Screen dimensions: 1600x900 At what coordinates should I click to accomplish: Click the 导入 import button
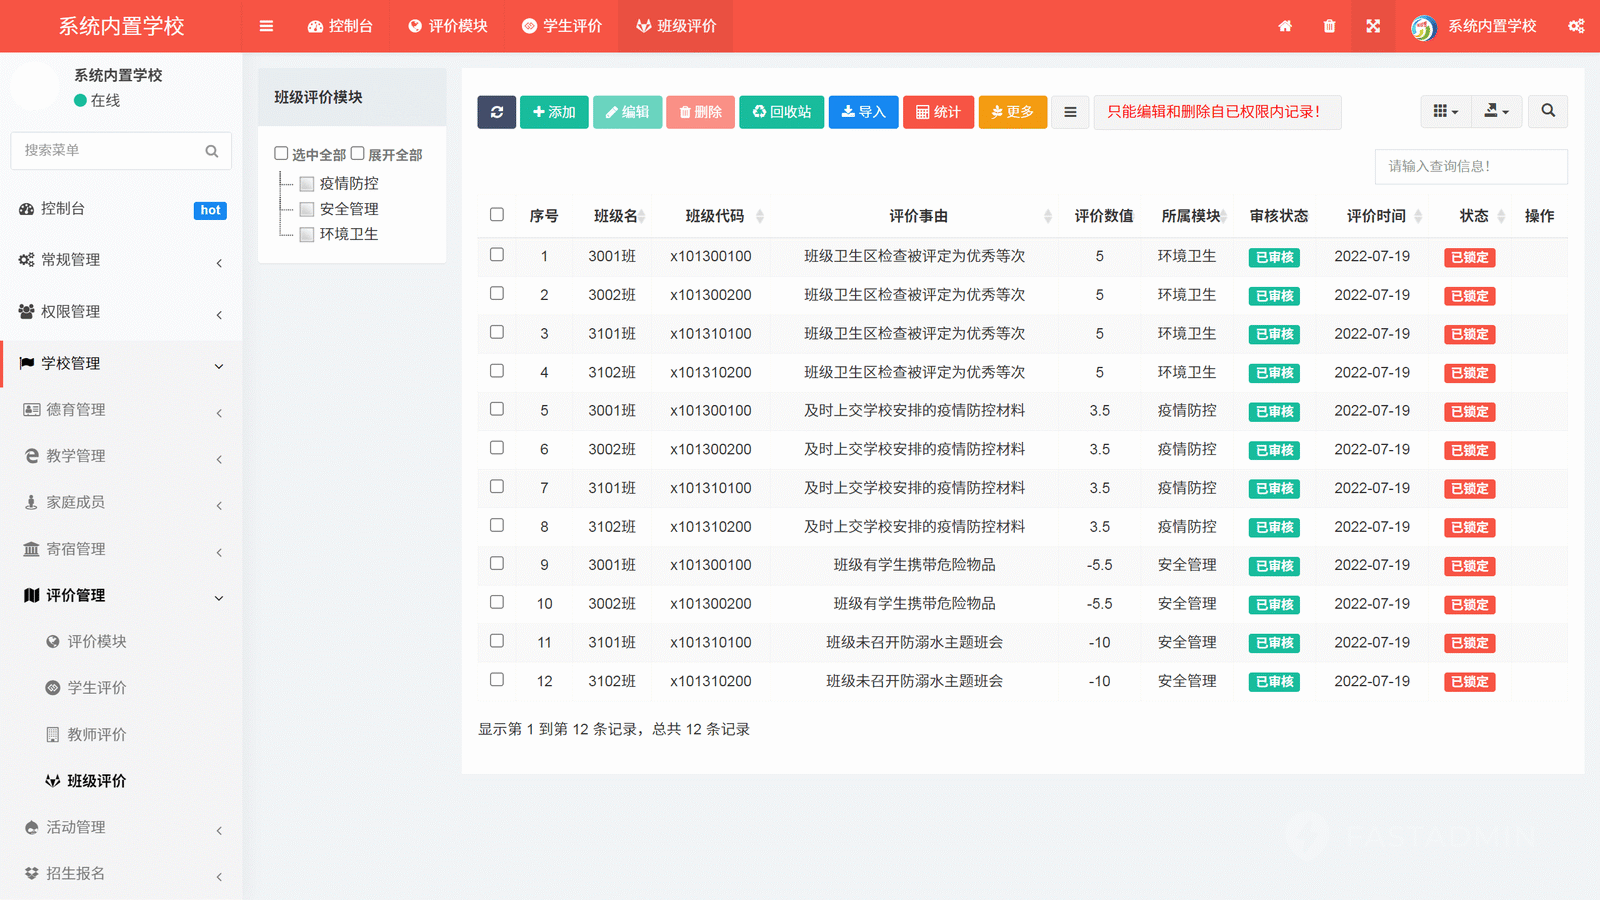(x=864, y=112)
